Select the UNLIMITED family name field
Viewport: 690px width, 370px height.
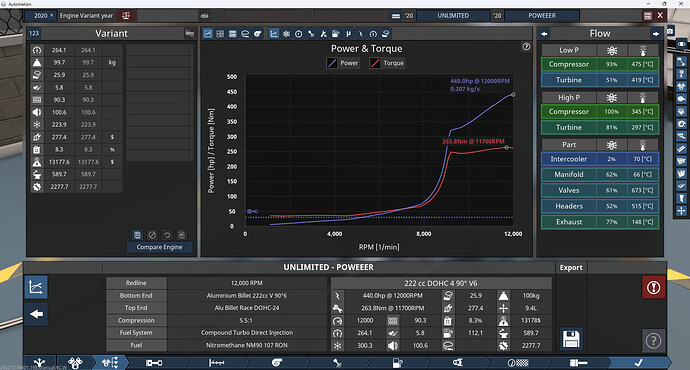tap(453, 15)
